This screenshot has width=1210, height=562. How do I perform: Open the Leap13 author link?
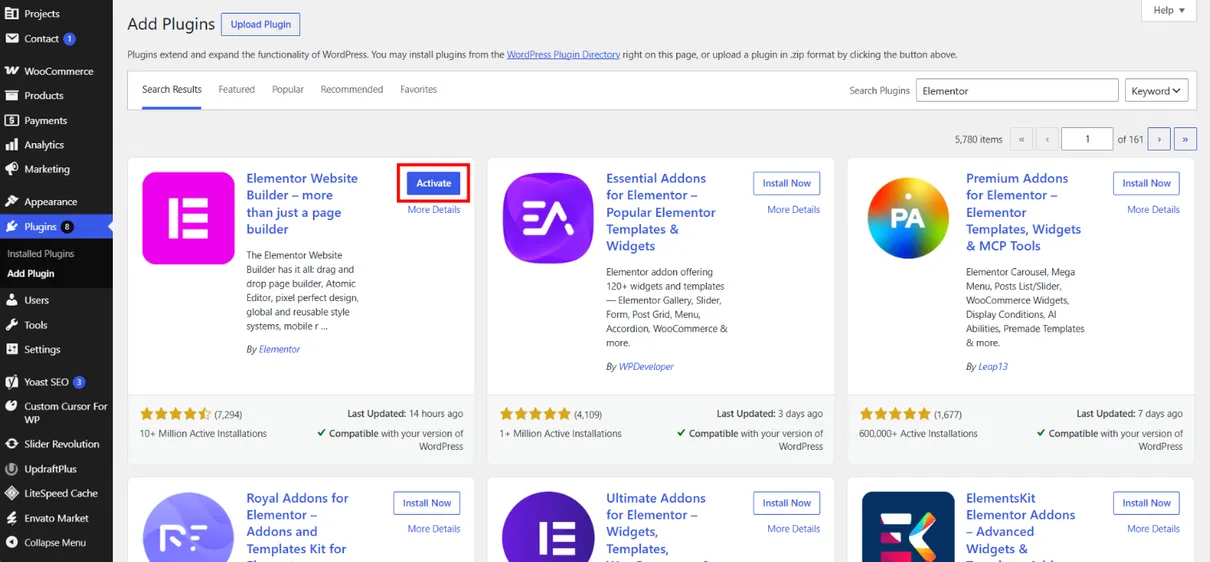coord(993,367)
